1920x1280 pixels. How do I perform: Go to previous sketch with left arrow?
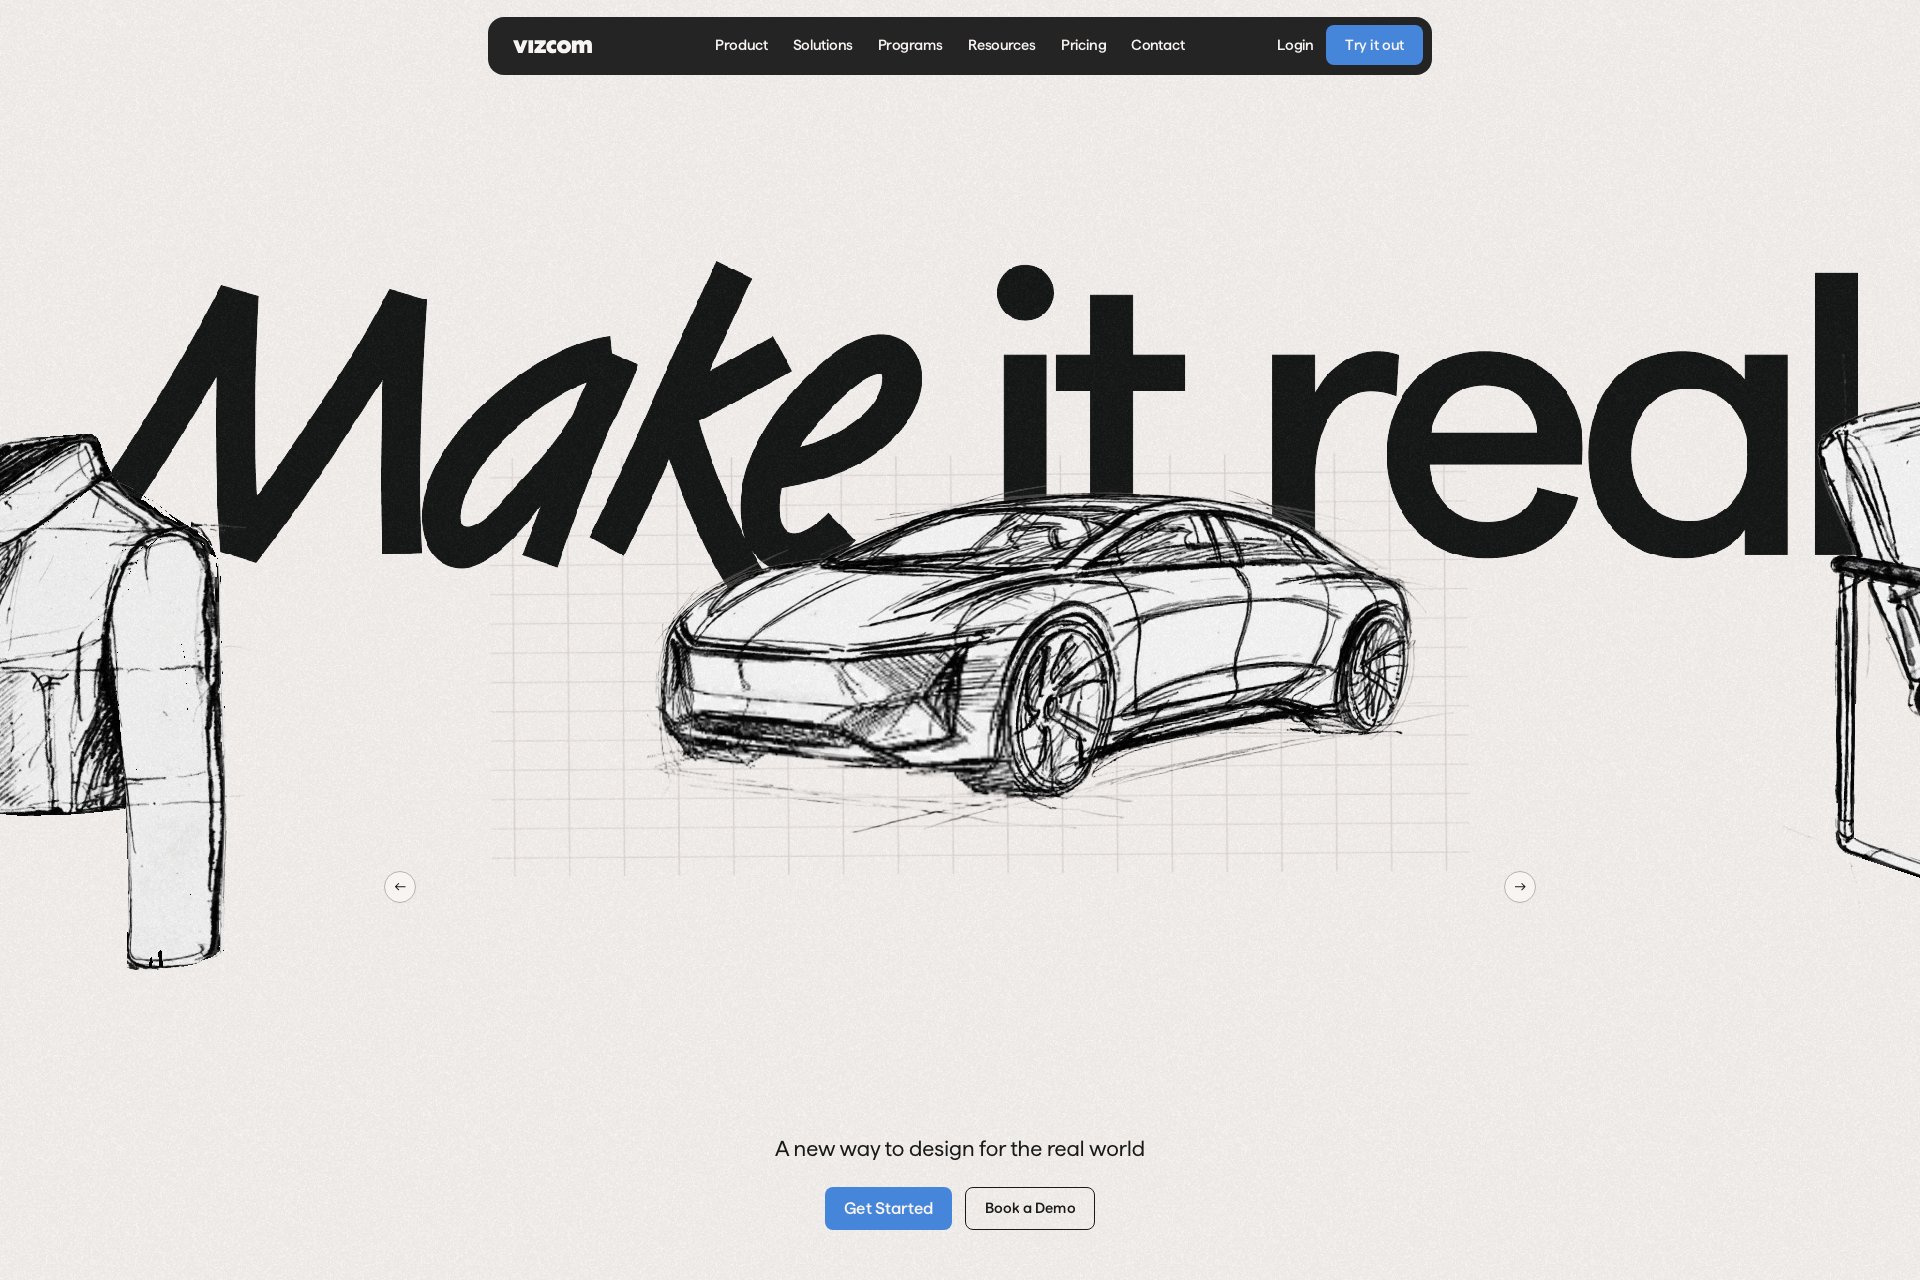pyautogui.click(x=400, y=887)
